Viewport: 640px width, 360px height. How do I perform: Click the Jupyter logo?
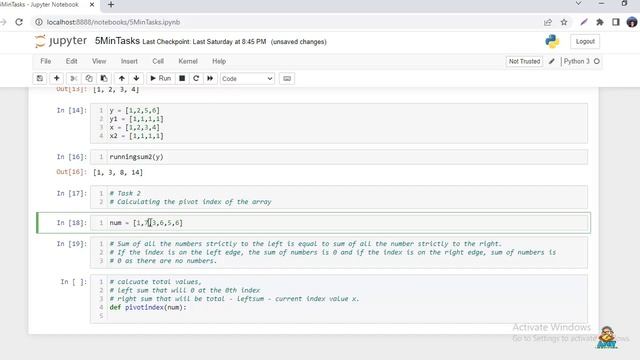click(61, 41)
